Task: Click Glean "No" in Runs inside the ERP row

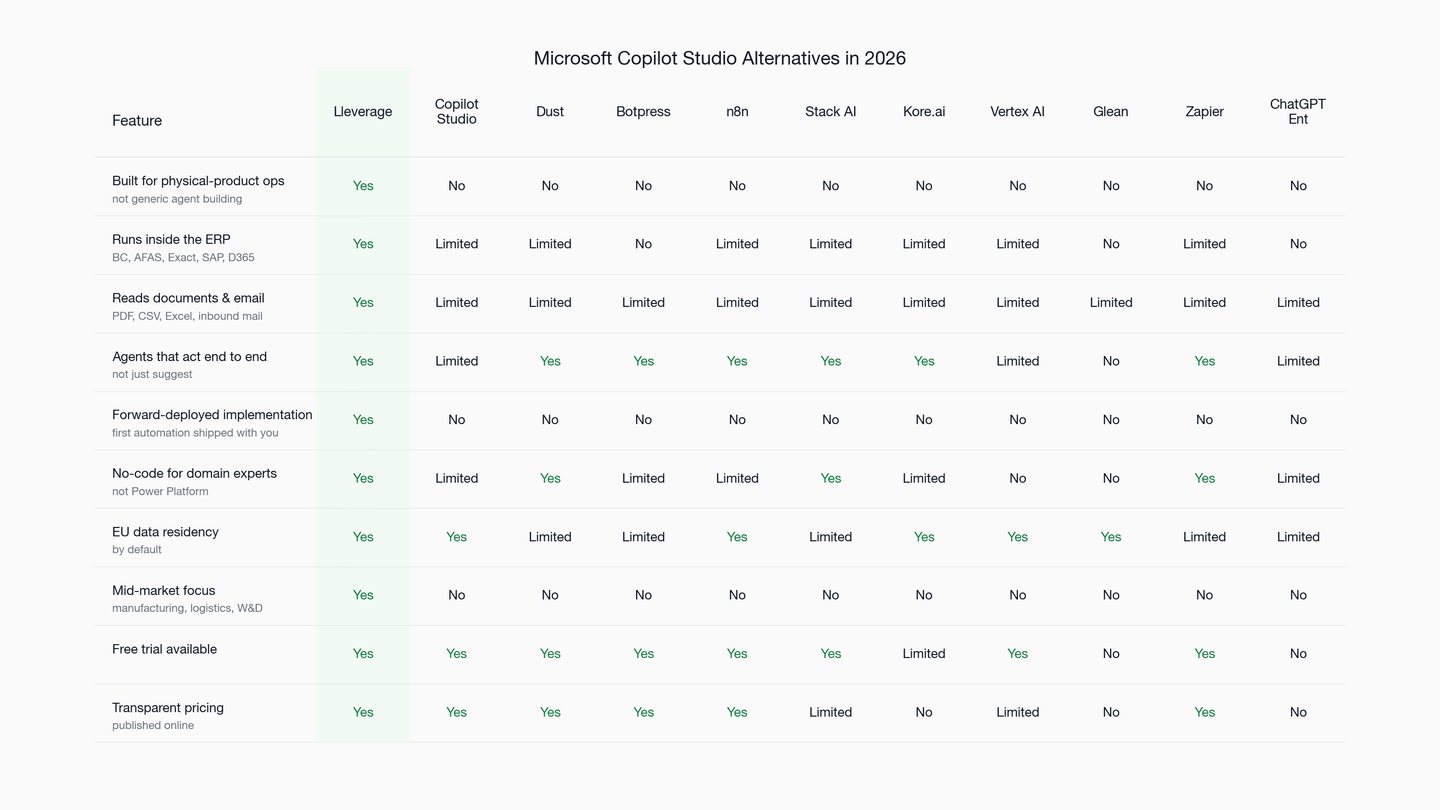Action: coord(1111,244)
